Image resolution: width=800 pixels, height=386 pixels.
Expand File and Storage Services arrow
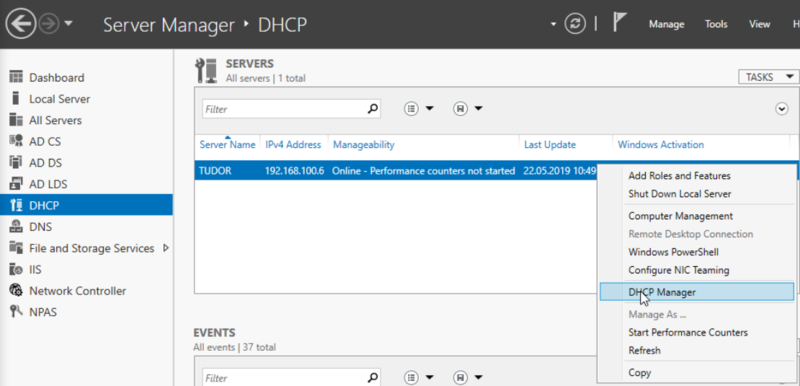coord(165,248)
